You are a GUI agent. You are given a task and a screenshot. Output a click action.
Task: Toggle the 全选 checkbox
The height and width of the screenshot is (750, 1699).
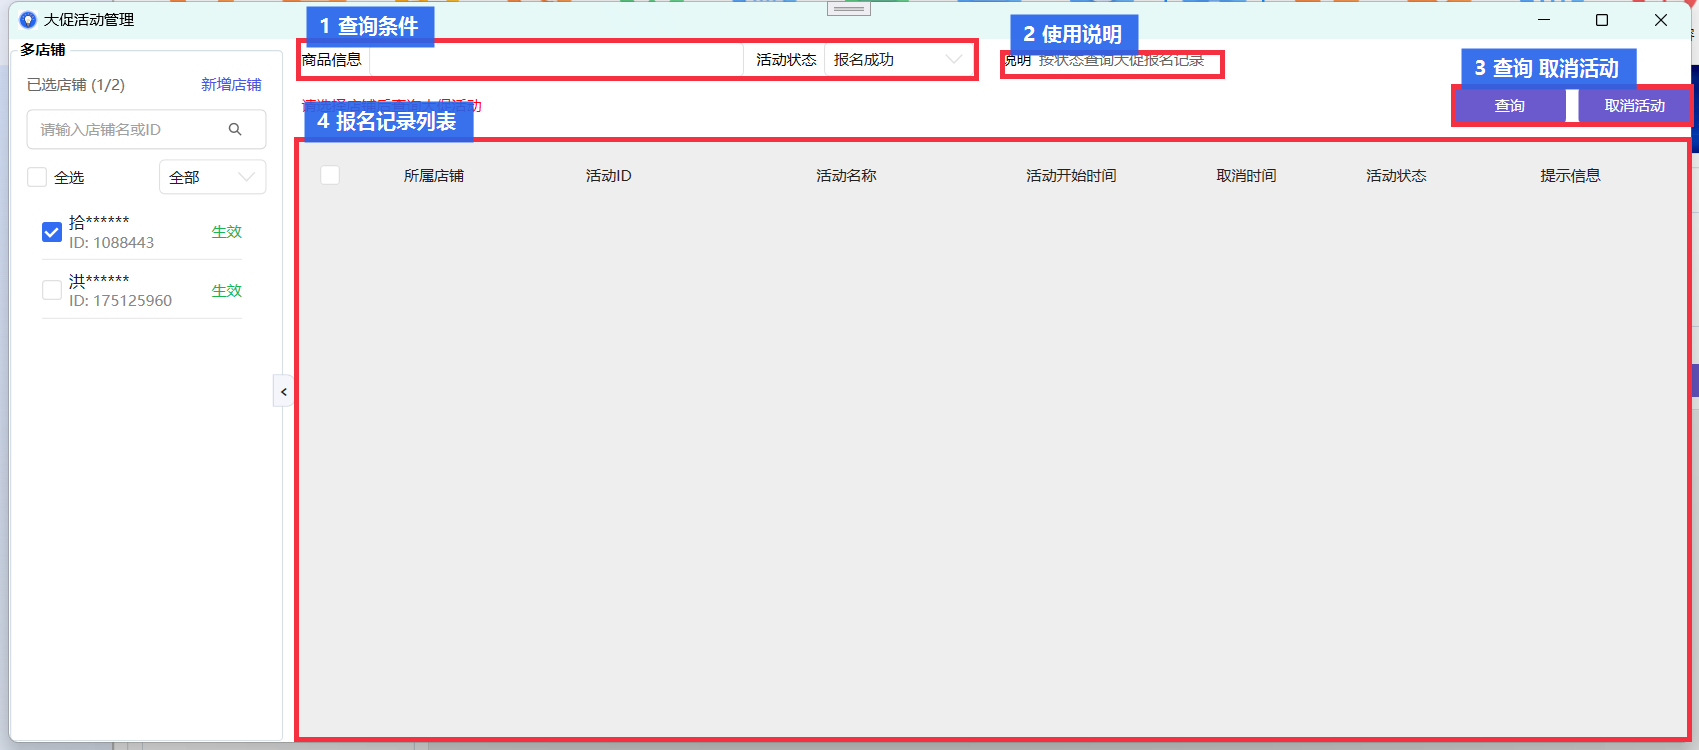tap(37, 177)
